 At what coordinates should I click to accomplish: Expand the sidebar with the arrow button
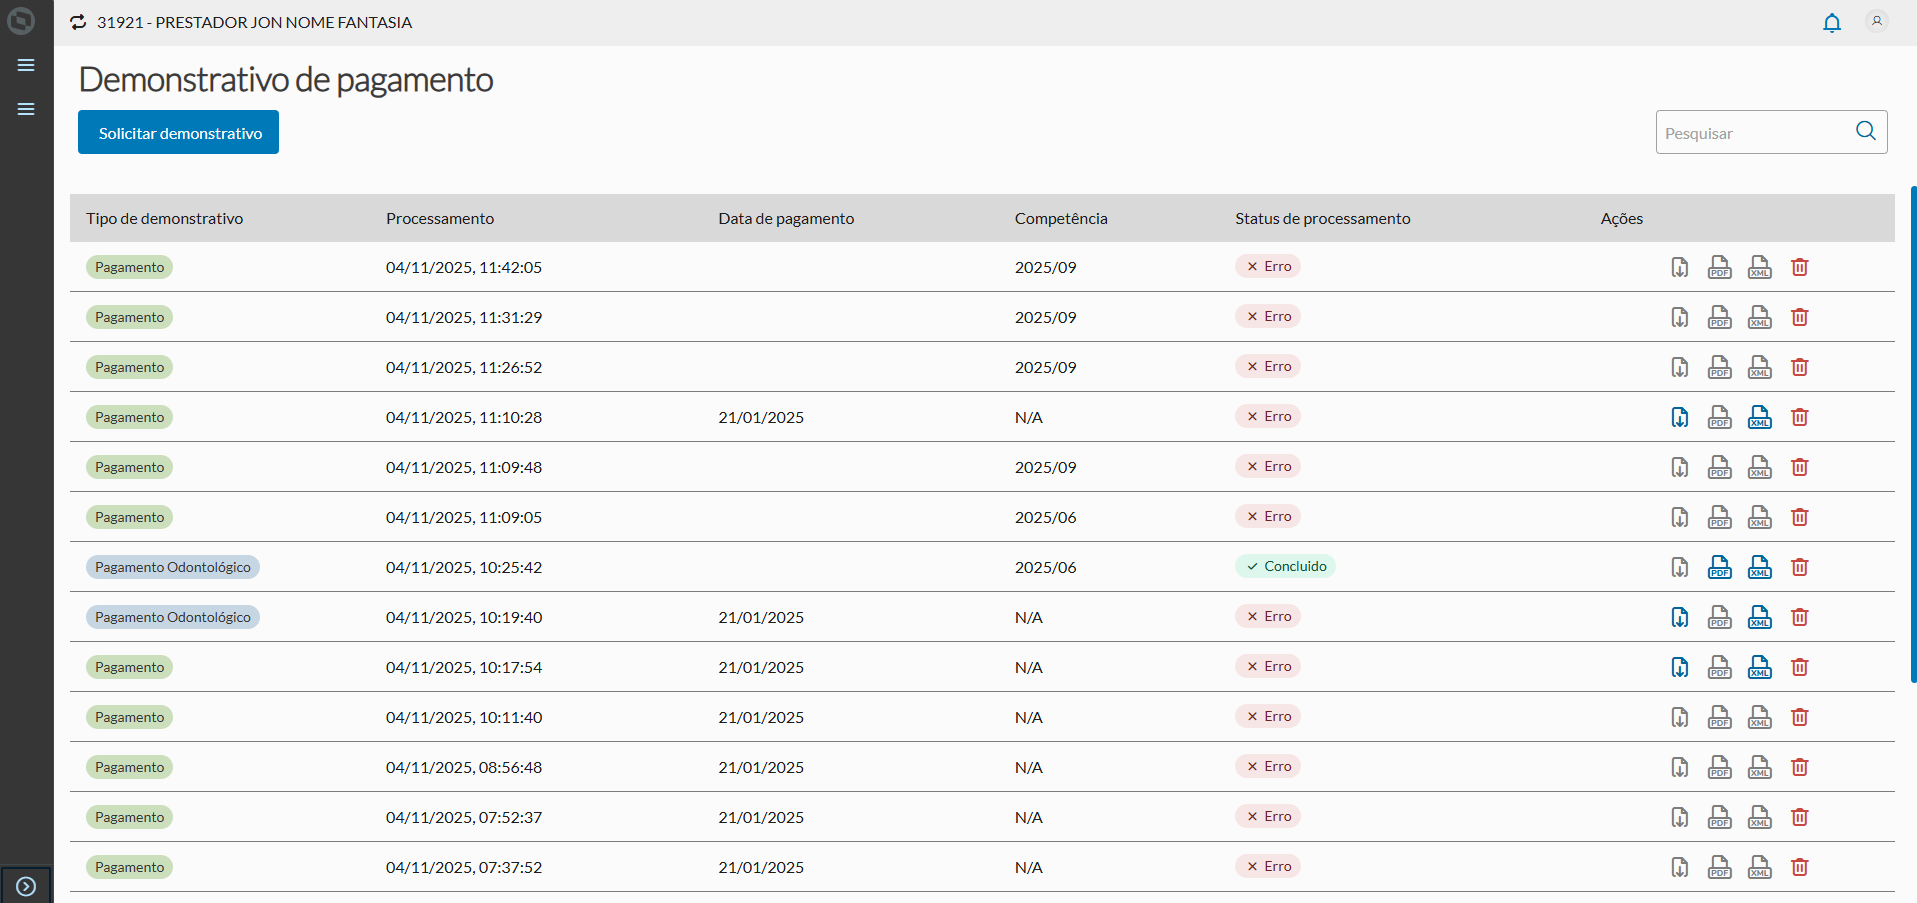26,886
